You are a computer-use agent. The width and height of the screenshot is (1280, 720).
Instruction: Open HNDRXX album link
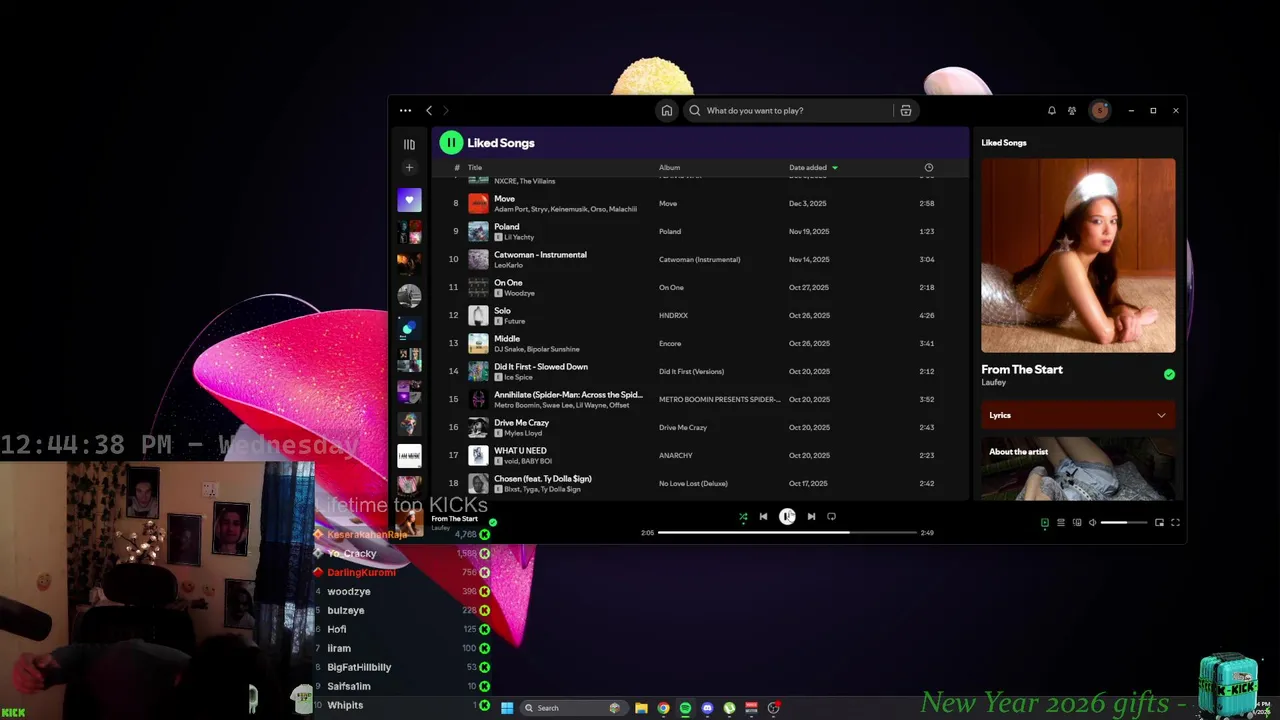pyautogui.click(x=673, y=316)
